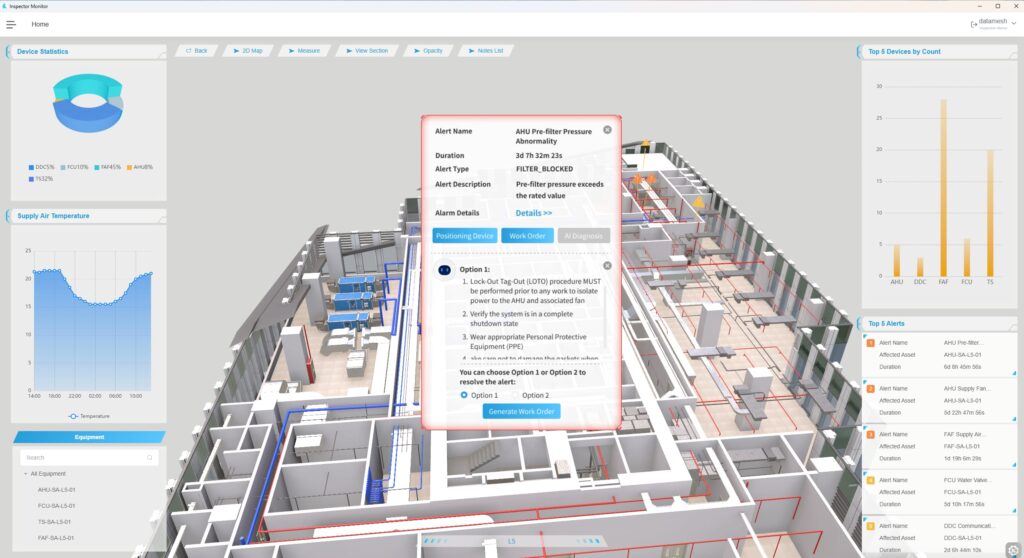Open the hamburger menu icon
Screen dimensions: 1024x558
(x=11, y=24)
